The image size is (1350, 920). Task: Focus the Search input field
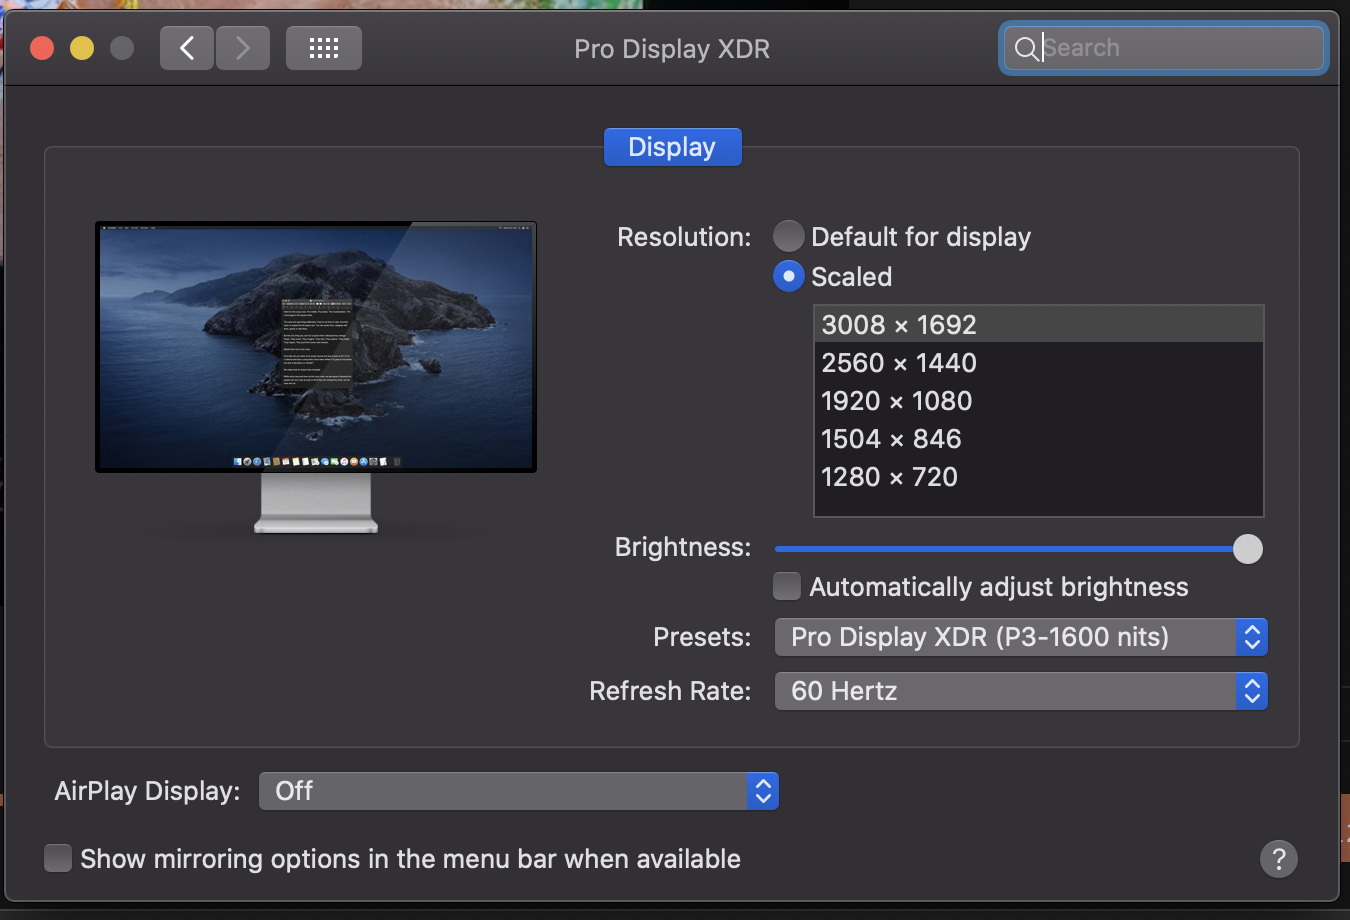click(1163, 48)
